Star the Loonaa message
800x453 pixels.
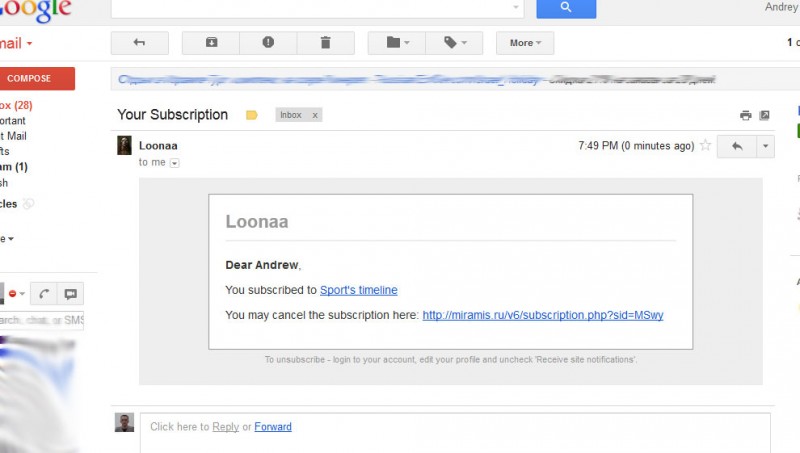pyautogui.click(x=705, y=145)
